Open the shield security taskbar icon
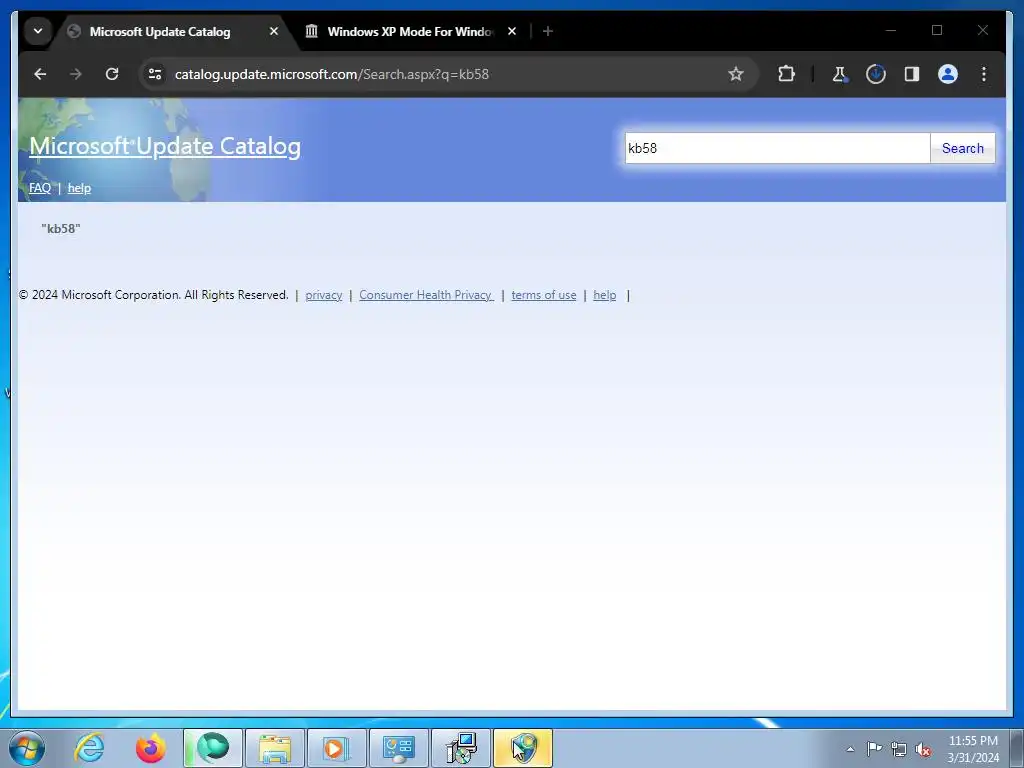This screenshot has height=768, width=1024. (523, 748)
